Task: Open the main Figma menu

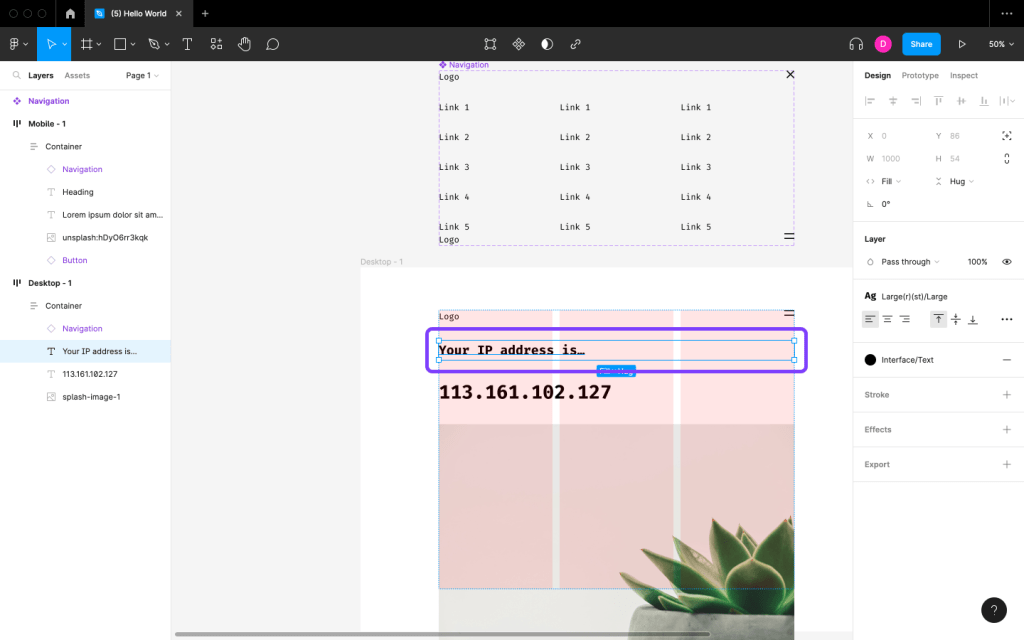Action: click(16, 44)
